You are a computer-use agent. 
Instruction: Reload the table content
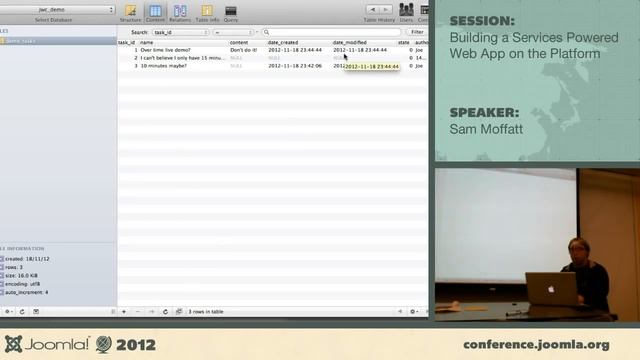click(165, 311)
